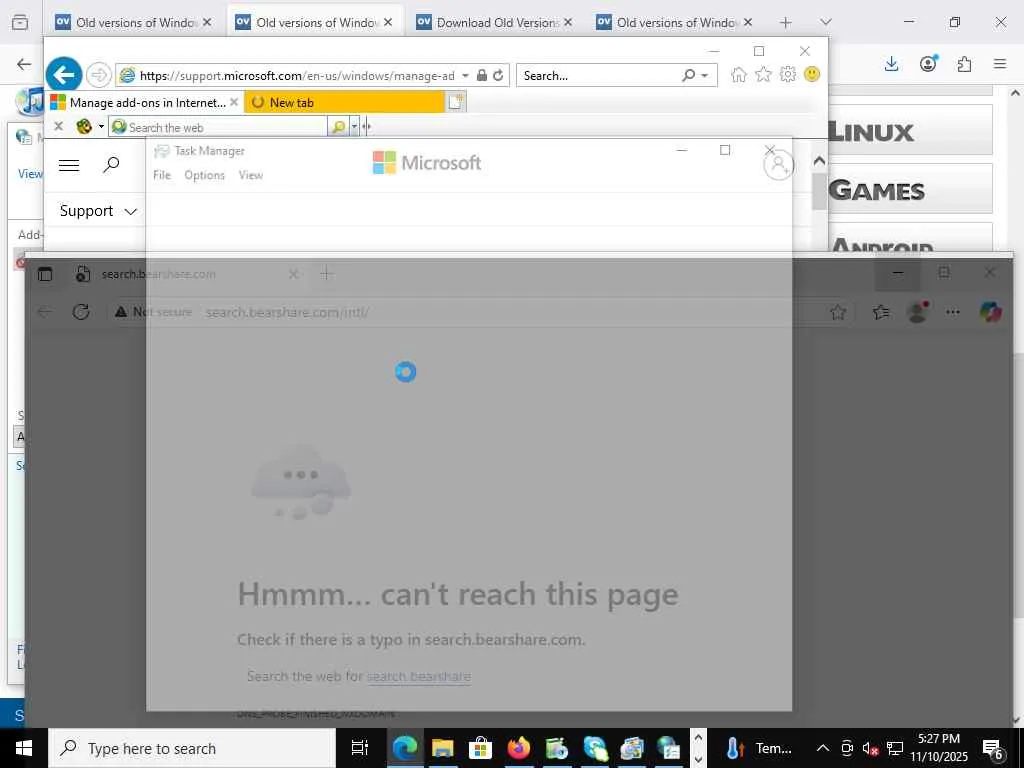Open Firefox extensions puzzle icon

(x=964, y=64)
